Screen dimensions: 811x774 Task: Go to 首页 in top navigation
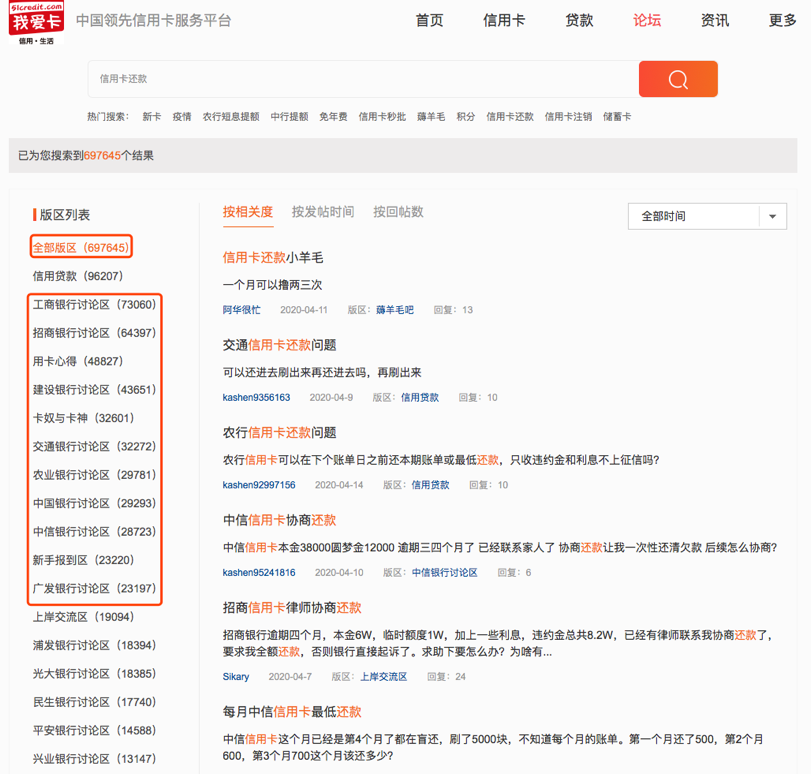click(430, 20)
